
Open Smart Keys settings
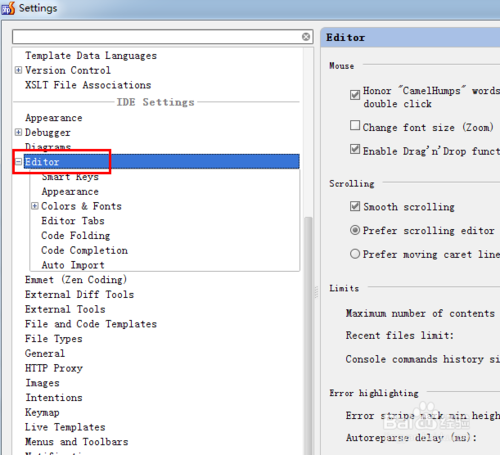pyautogui.click(x=70, y=177)
